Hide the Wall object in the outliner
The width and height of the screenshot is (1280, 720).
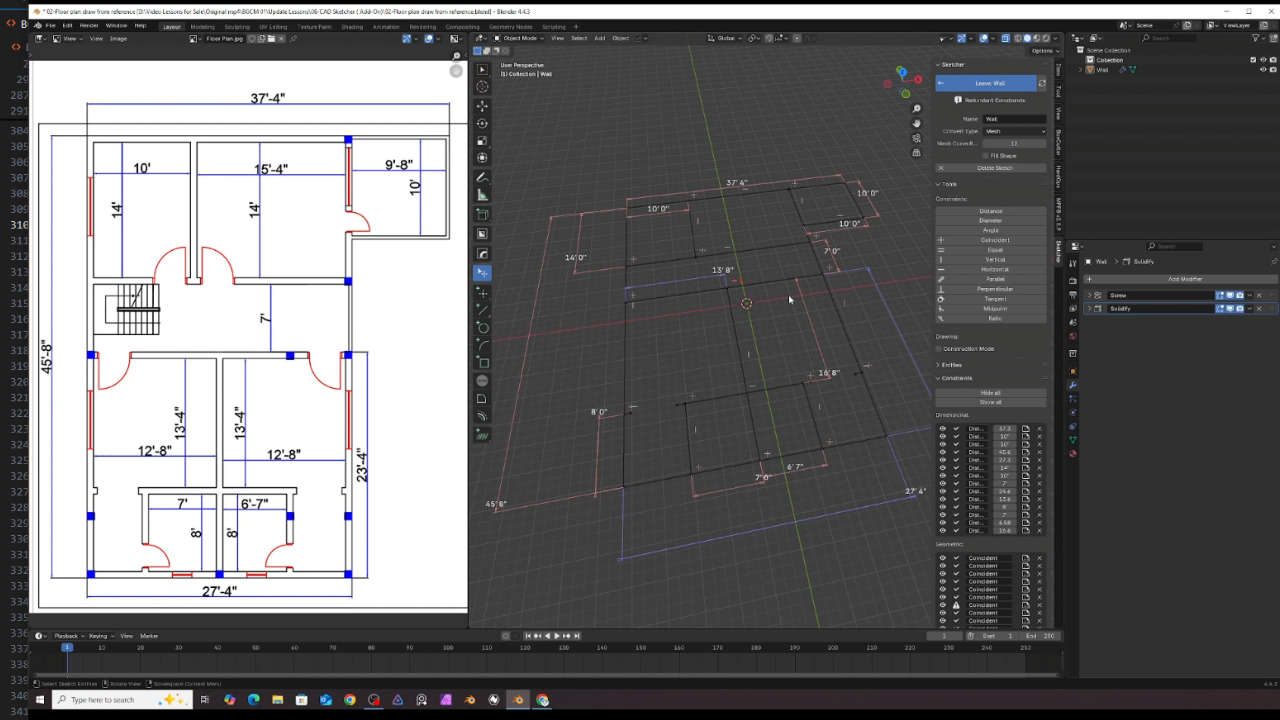(1263, 70)
